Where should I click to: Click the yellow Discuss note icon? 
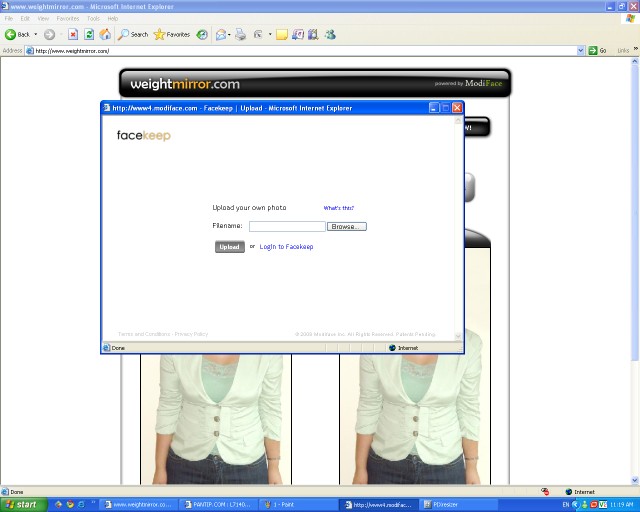(282, 35)
